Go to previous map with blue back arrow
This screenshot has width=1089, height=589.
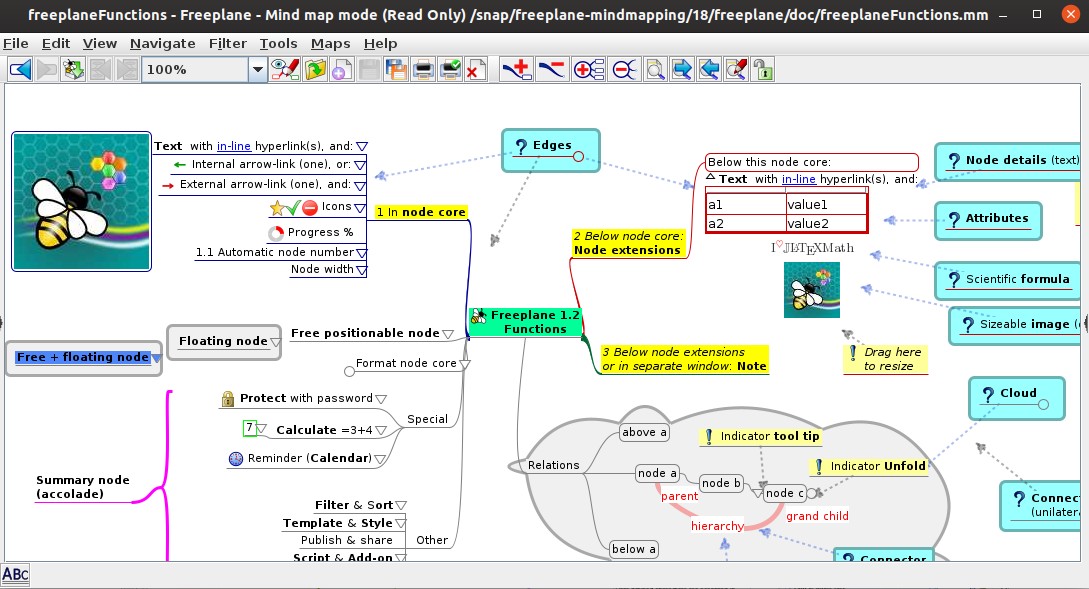coord(20,69)
